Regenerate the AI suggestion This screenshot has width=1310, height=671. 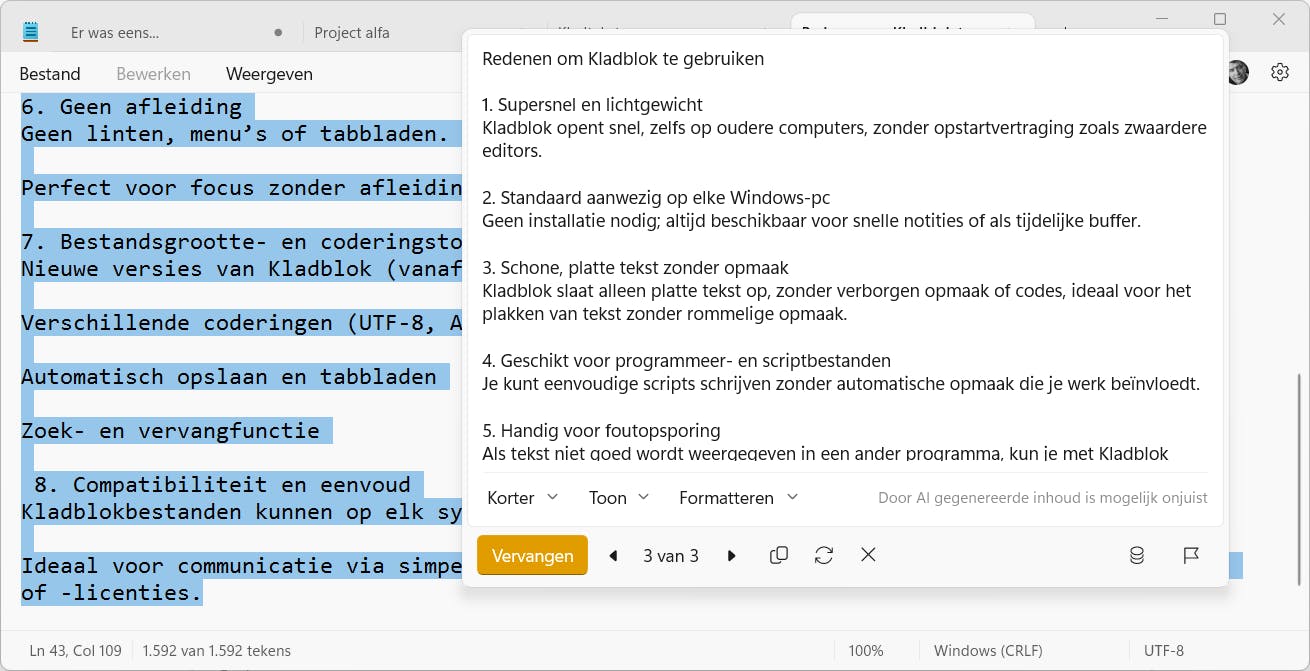823,555
